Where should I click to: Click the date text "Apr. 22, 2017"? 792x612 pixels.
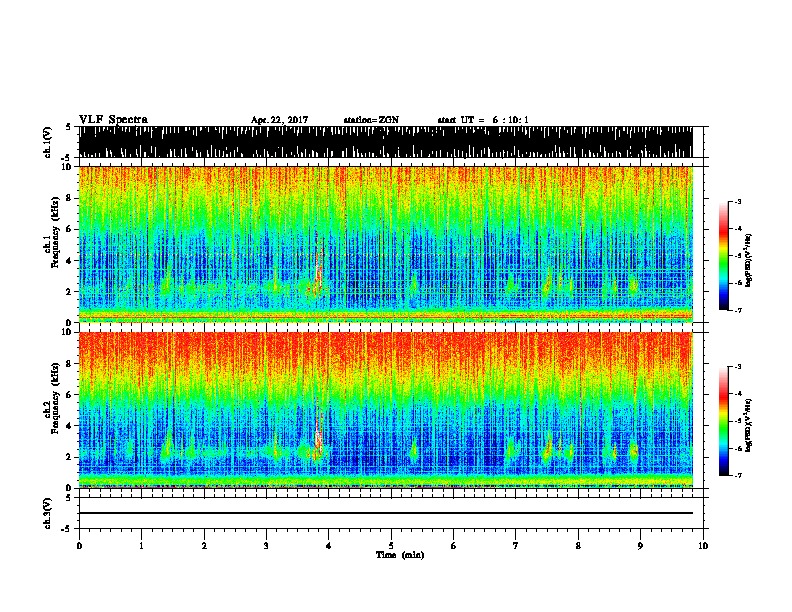(x=279, y=120)
